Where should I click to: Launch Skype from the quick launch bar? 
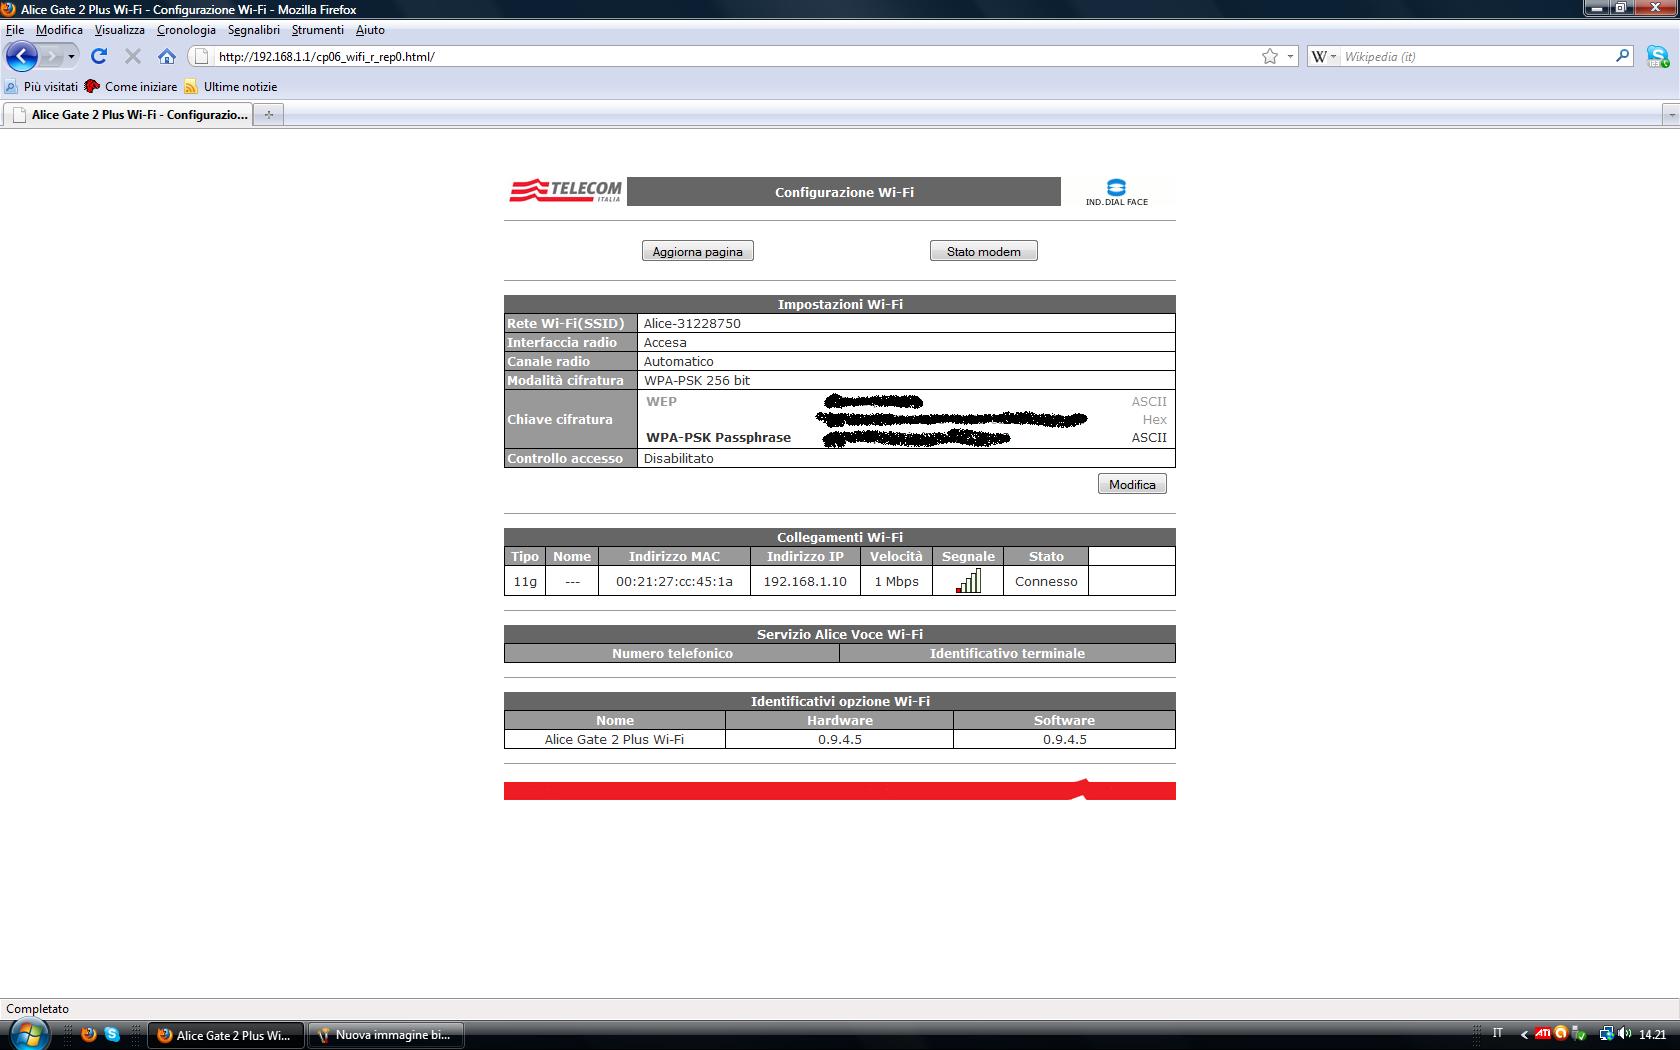click(x=112, y=1035)
